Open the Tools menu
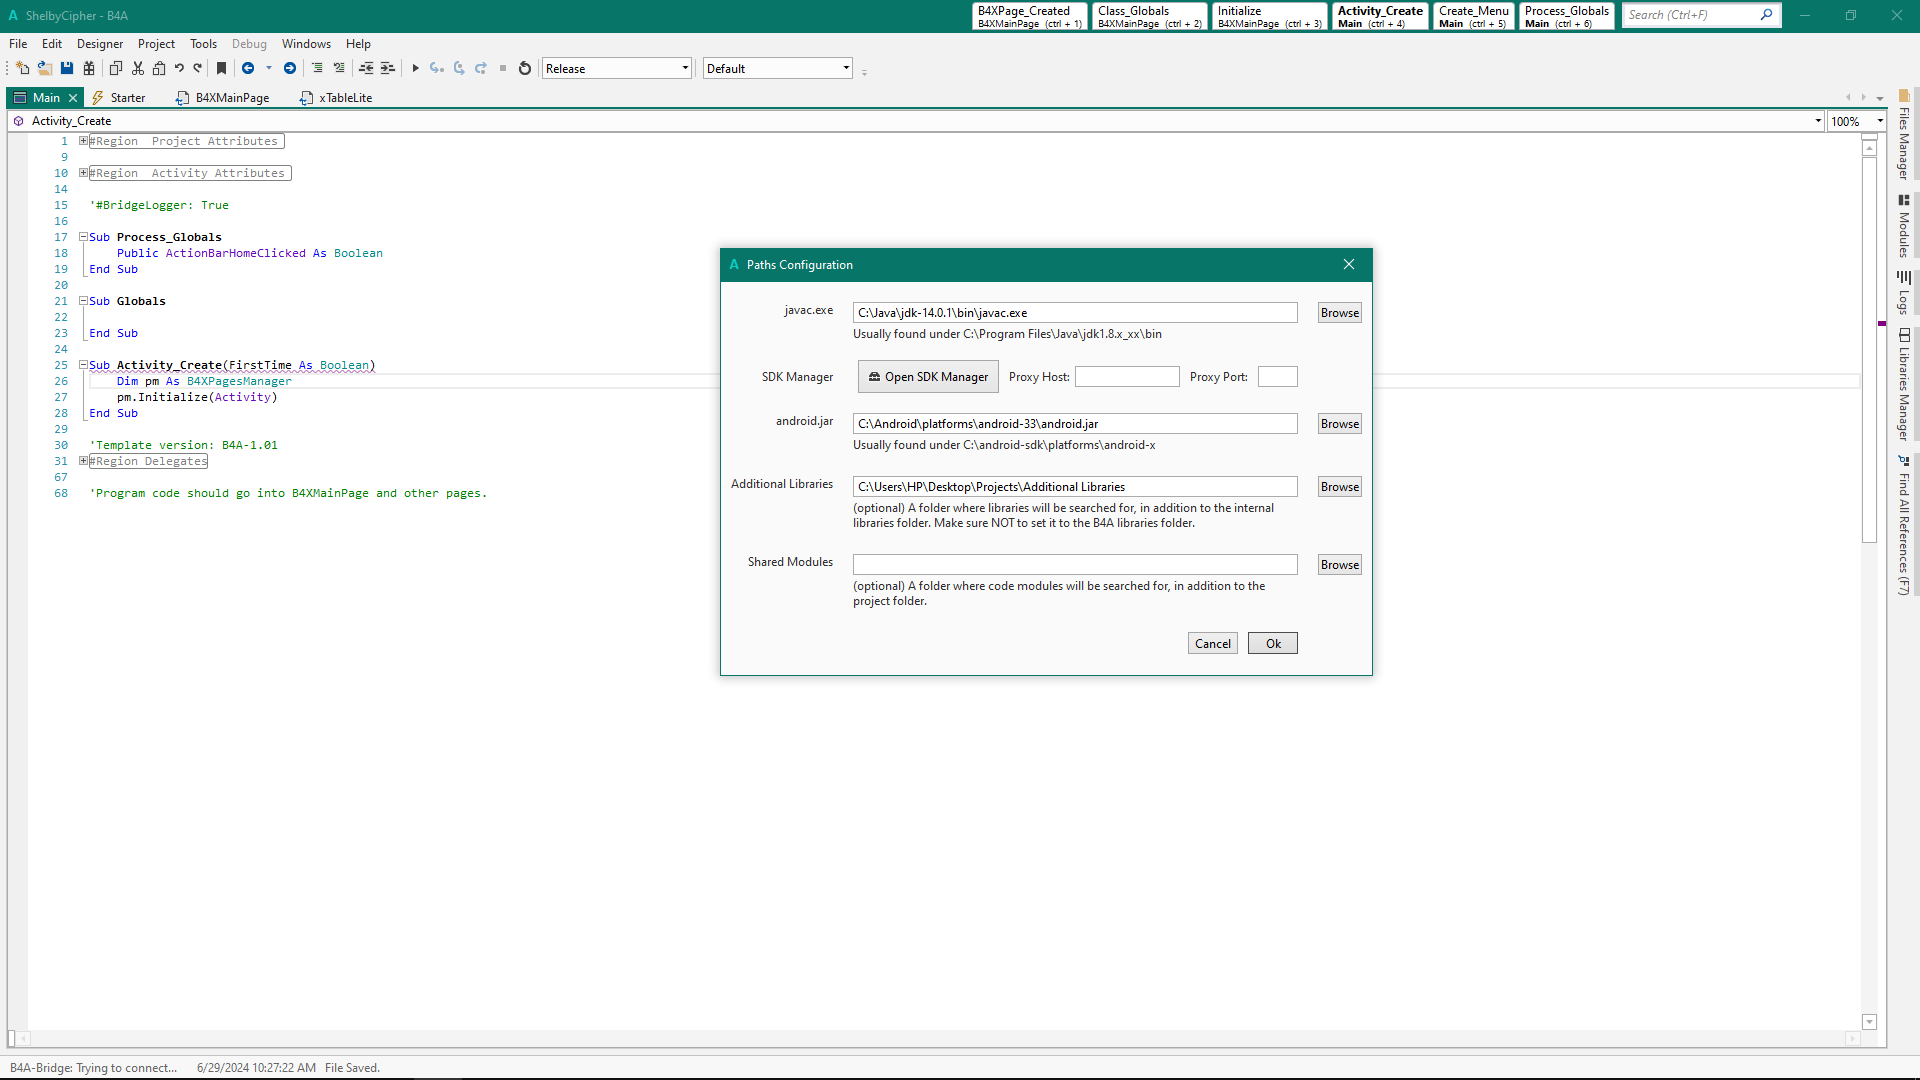1920x1080 pixels. click(203, 44)
